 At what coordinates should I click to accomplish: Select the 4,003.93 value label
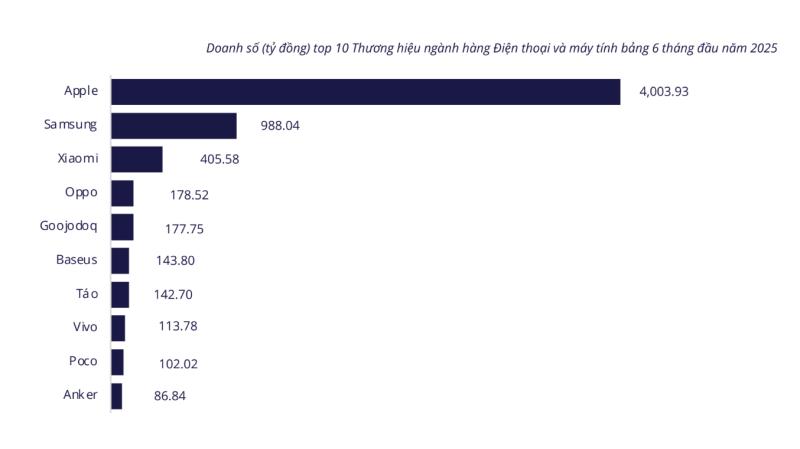(664, 92)
